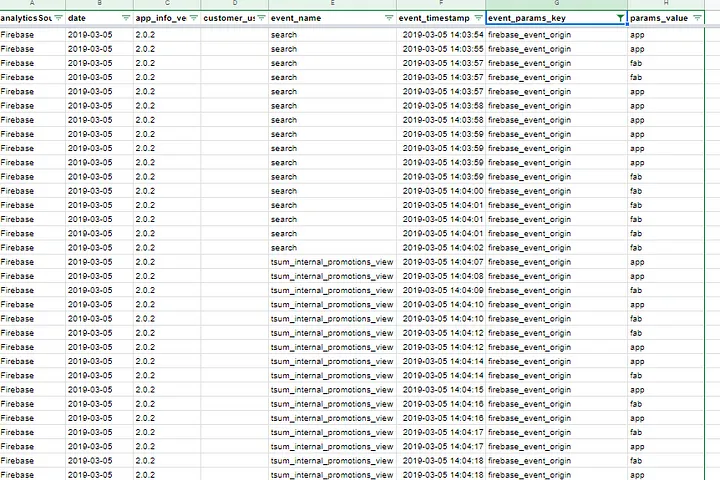Select the event_name header cell text
This screenshot has height=480, width=720.
pyautogui.click(x=296, y=18)
